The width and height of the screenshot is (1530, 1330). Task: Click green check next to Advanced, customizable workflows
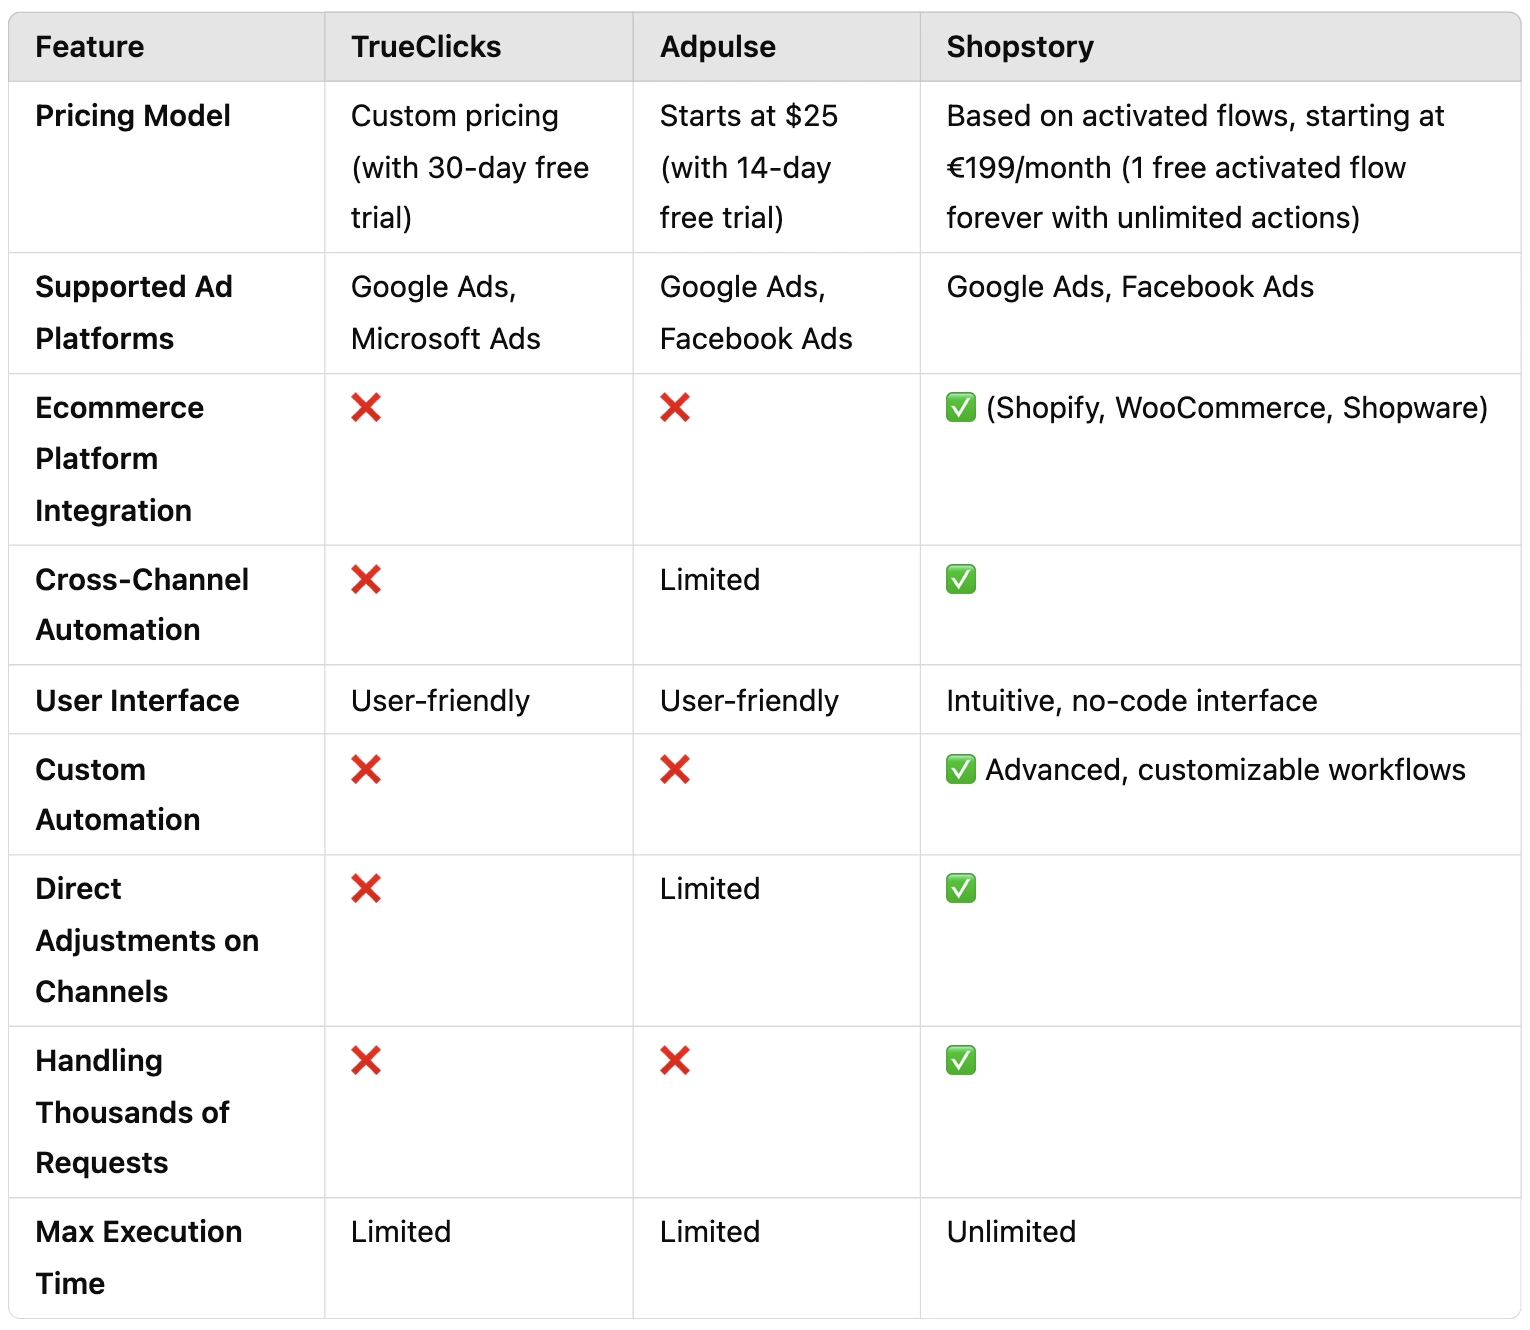[961, 769]
